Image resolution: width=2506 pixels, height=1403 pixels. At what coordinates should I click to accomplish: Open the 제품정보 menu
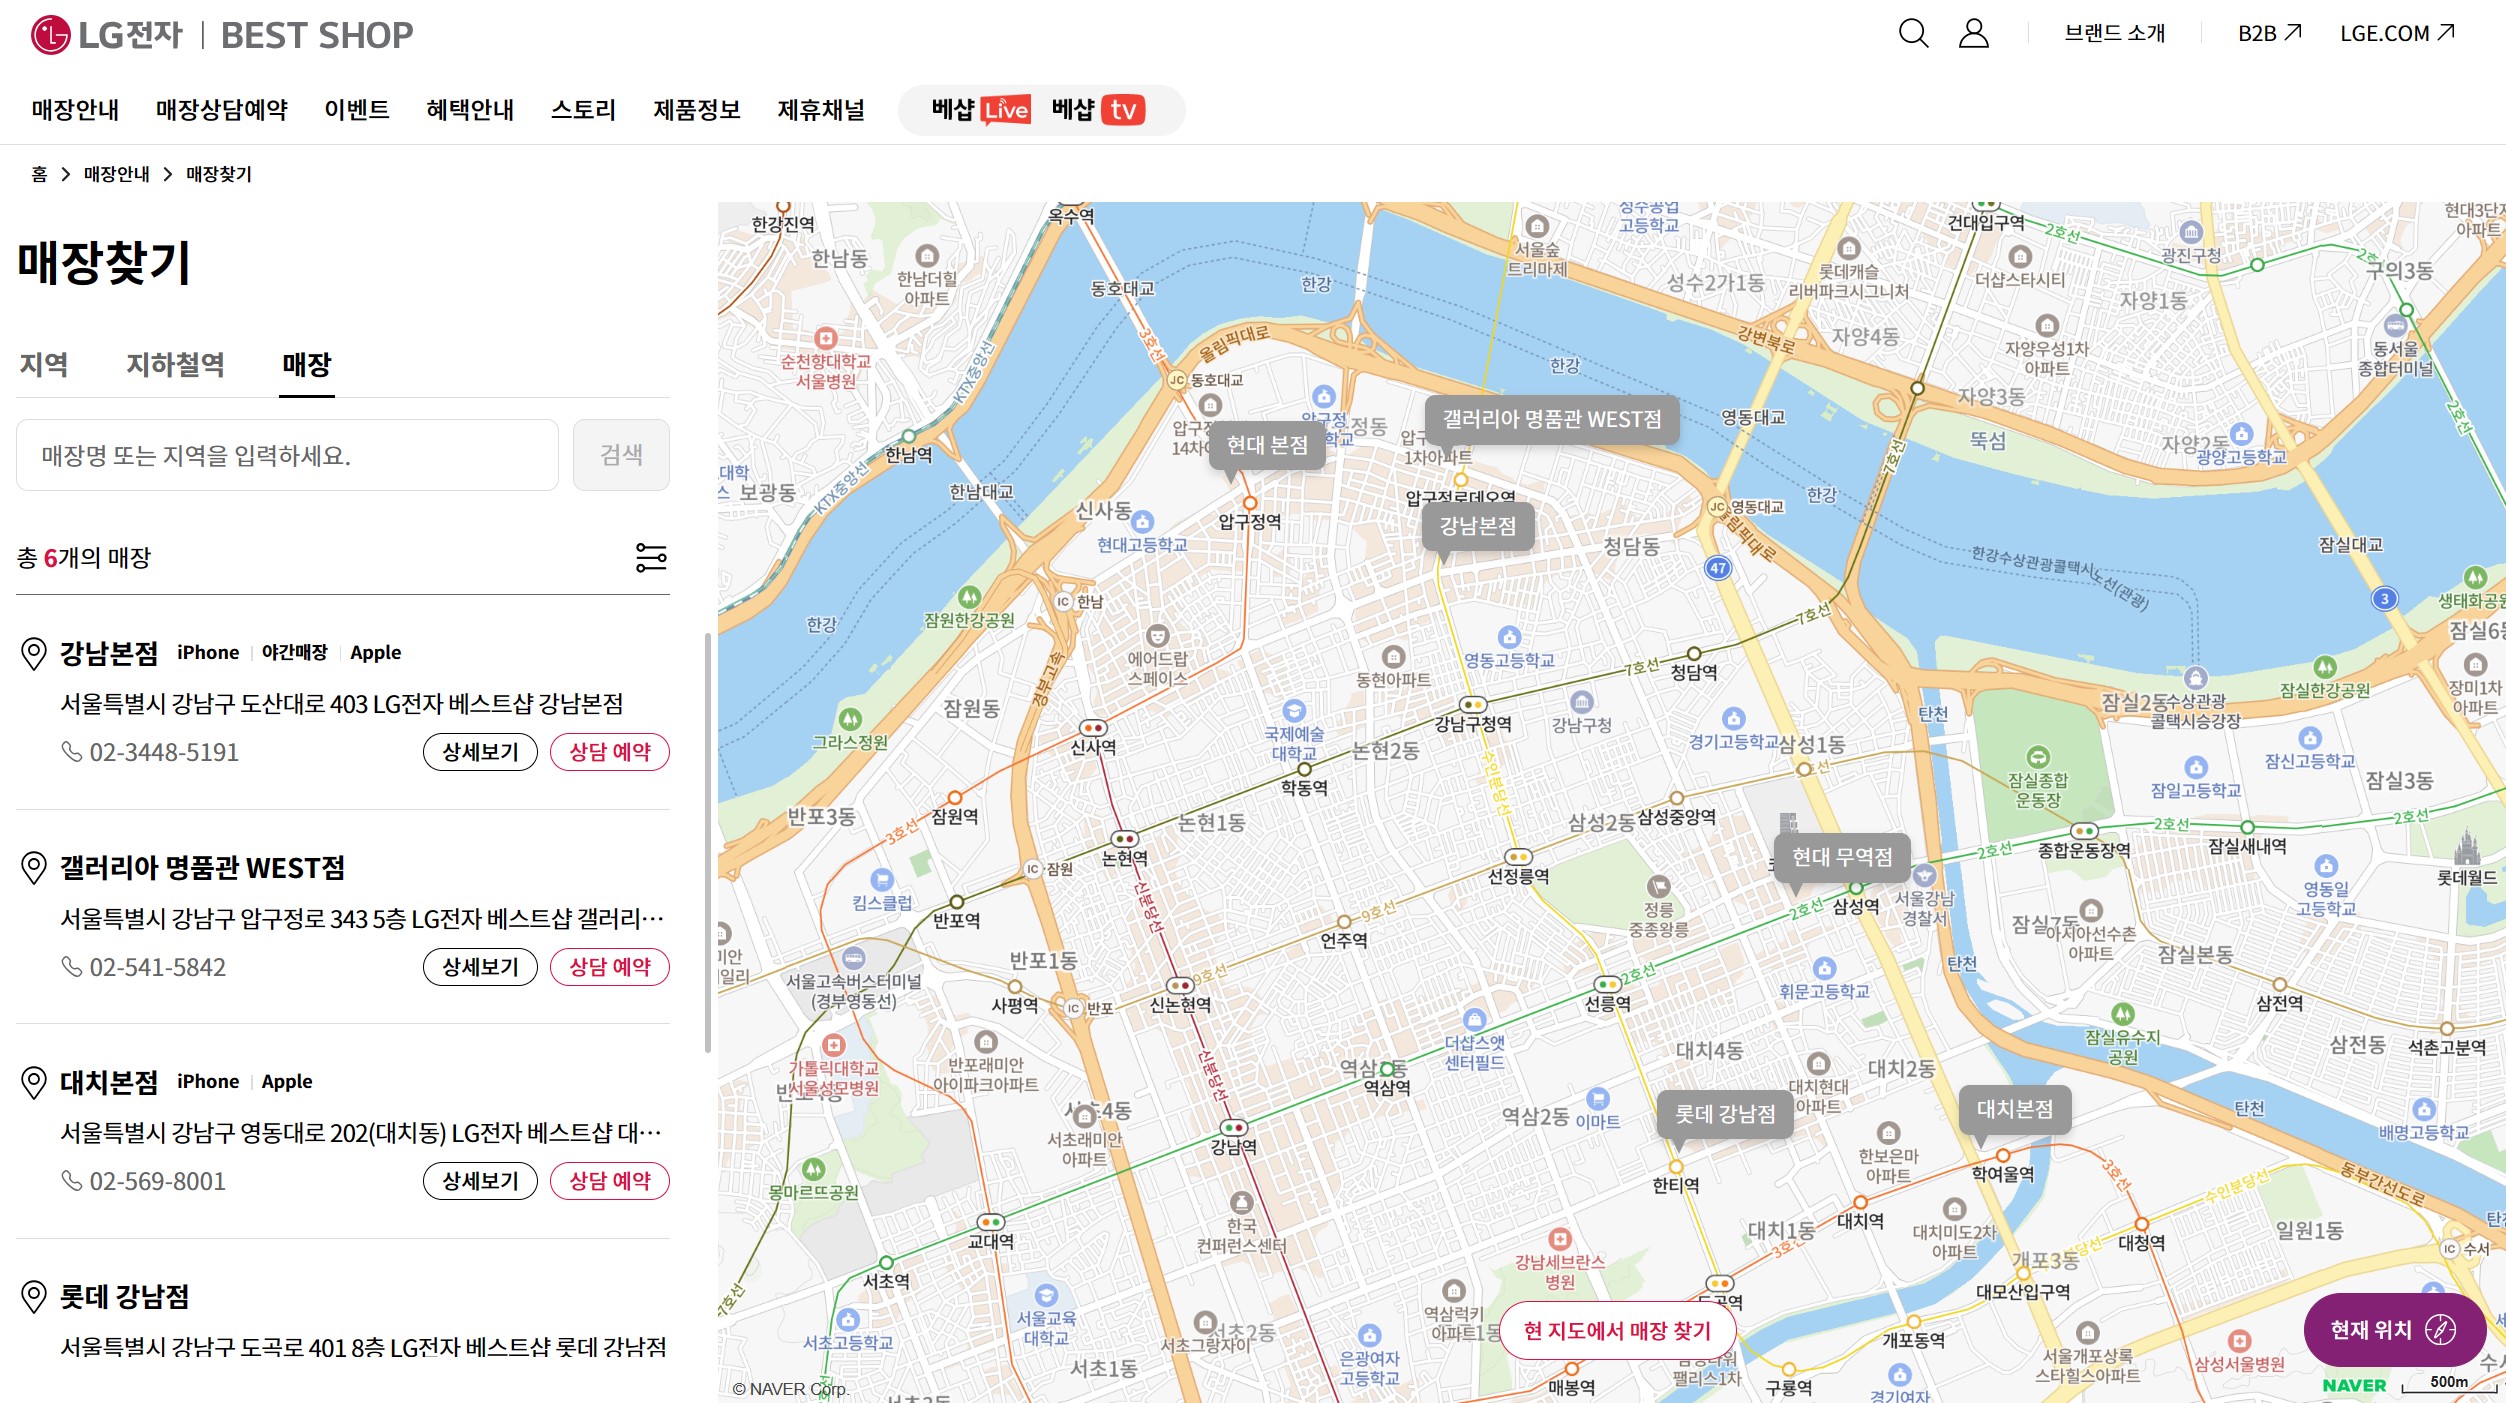click(x=697, y=110)
